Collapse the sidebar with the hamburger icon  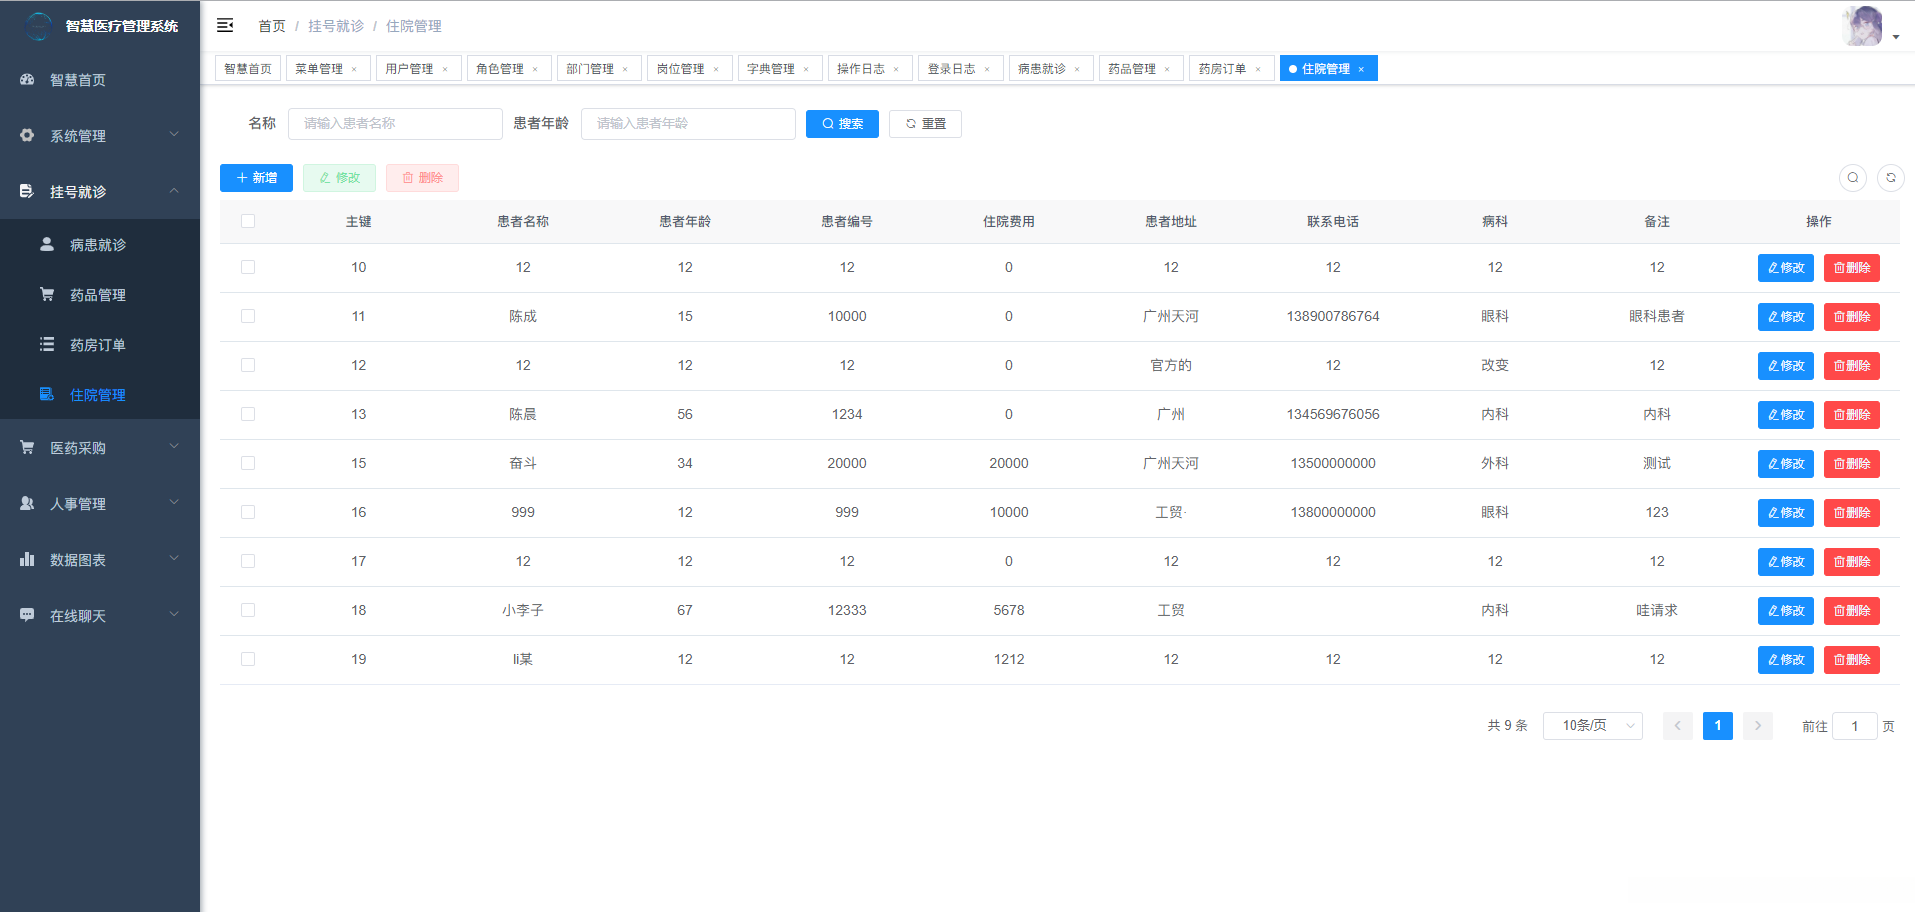[x=225, y=25]
